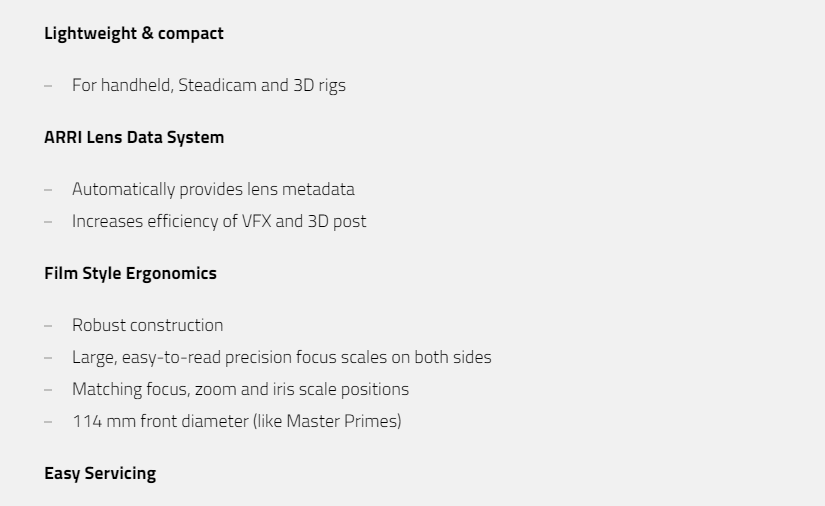
Task: Click the "ARRI Lens Data System" heading
Action: (x=134, y=137)
